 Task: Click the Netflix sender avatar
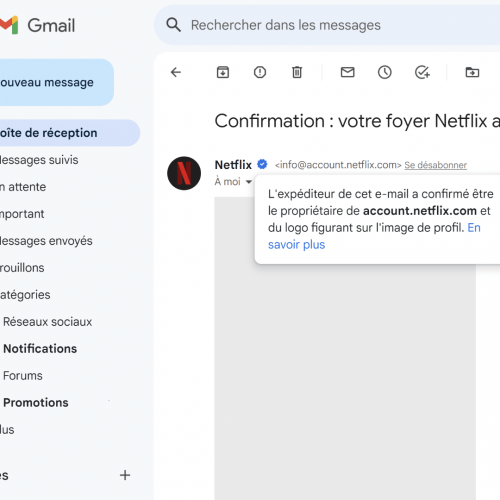coord(184,173)
